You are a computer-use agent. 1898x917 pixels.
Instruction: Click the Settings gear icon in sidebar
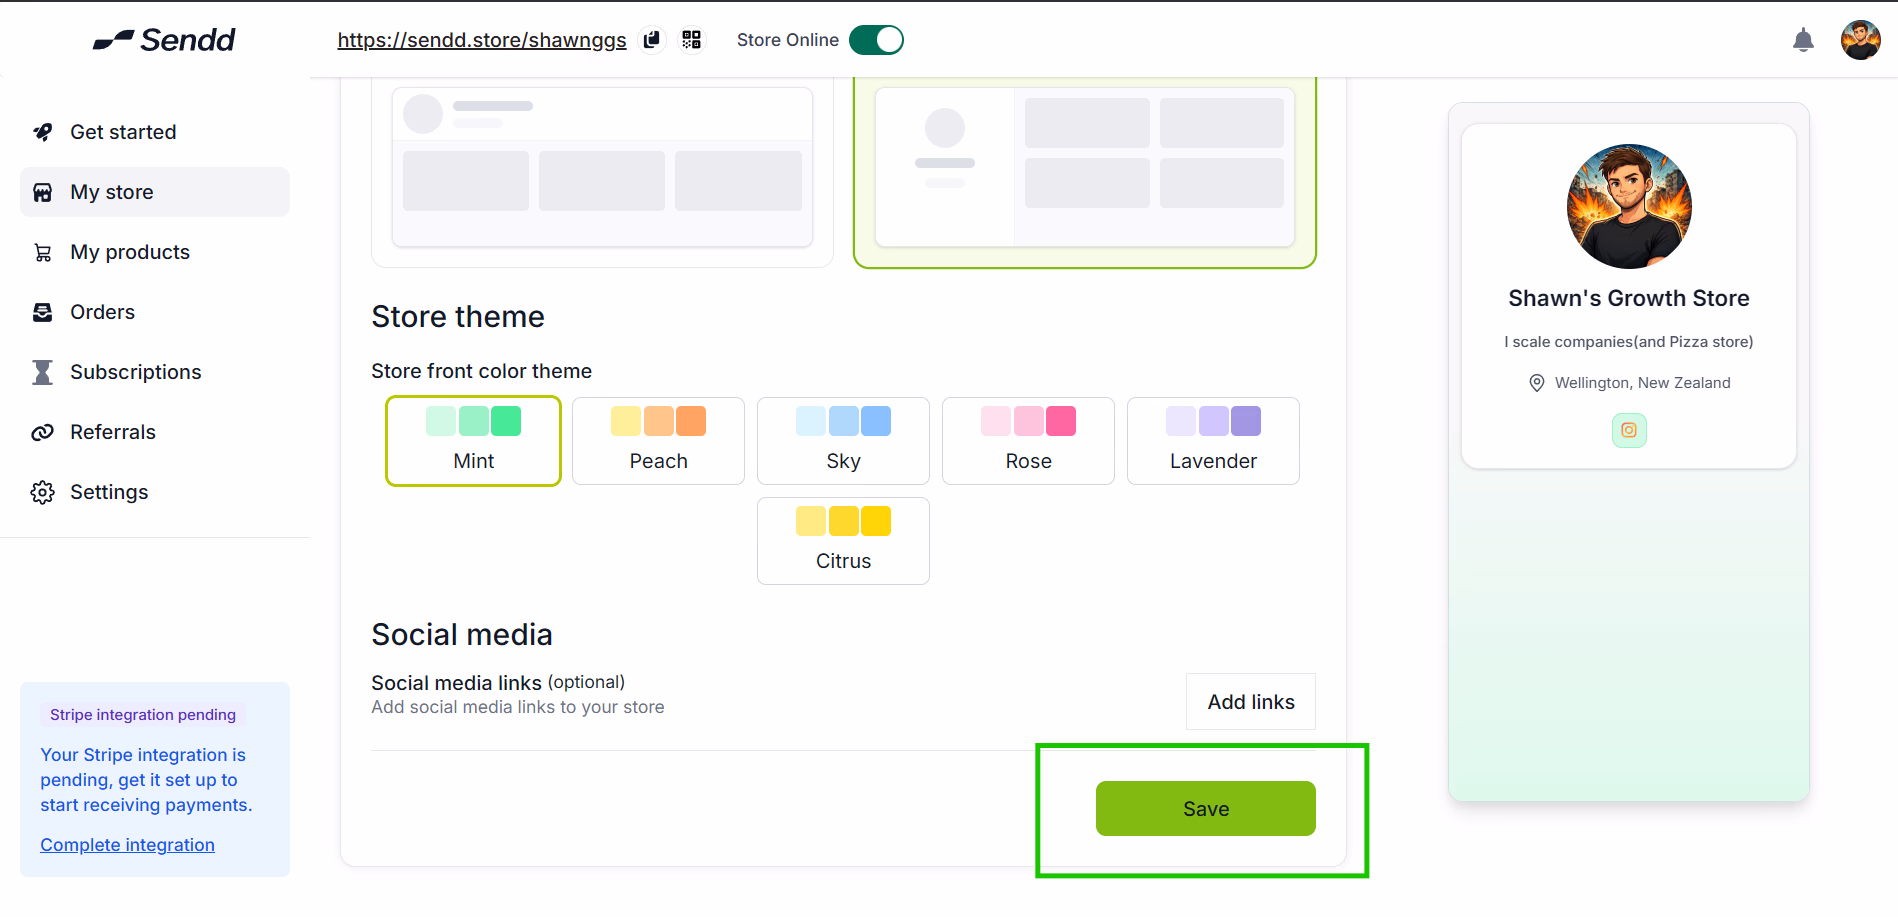(43, 492)
